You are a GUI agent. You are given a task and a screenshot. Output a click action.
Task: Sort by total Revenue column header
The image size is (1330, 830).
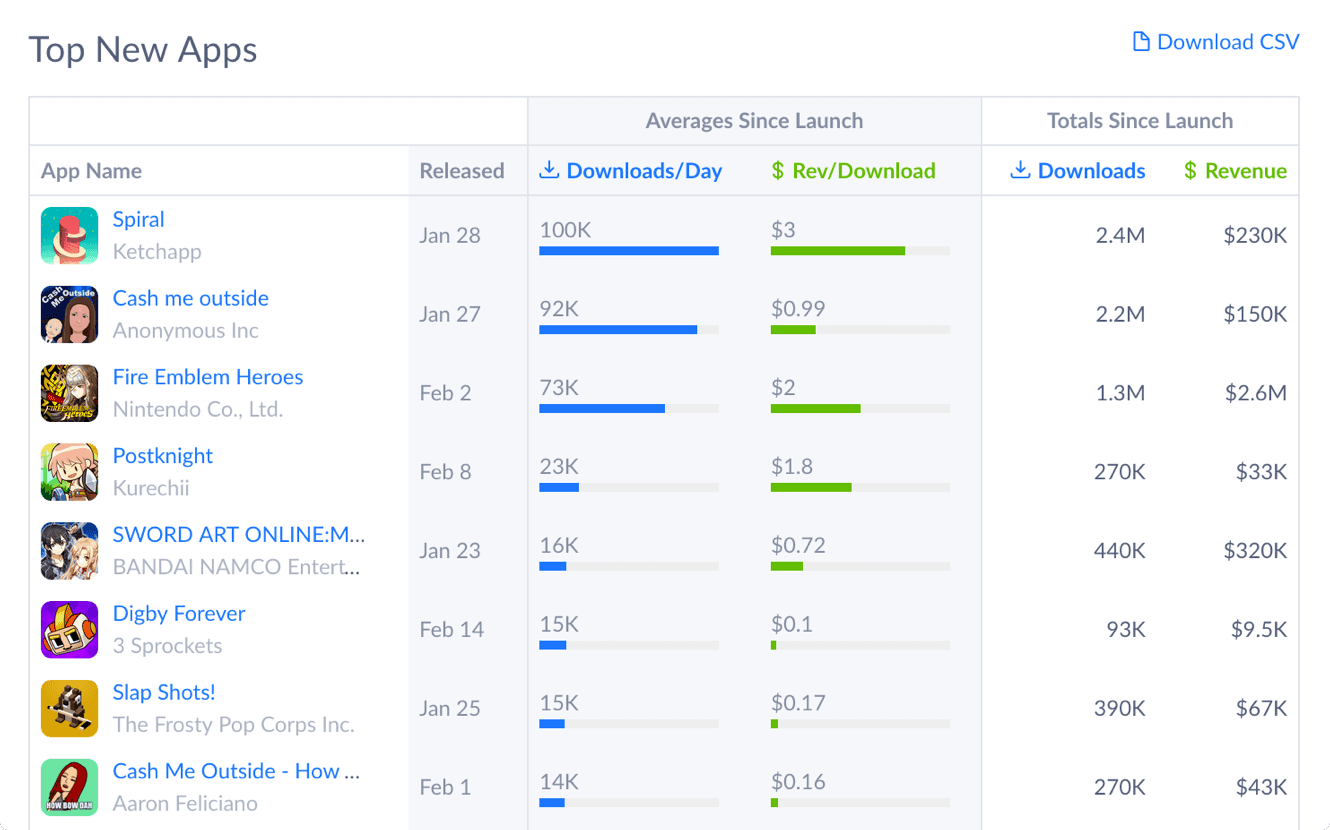click(1236, 171)
